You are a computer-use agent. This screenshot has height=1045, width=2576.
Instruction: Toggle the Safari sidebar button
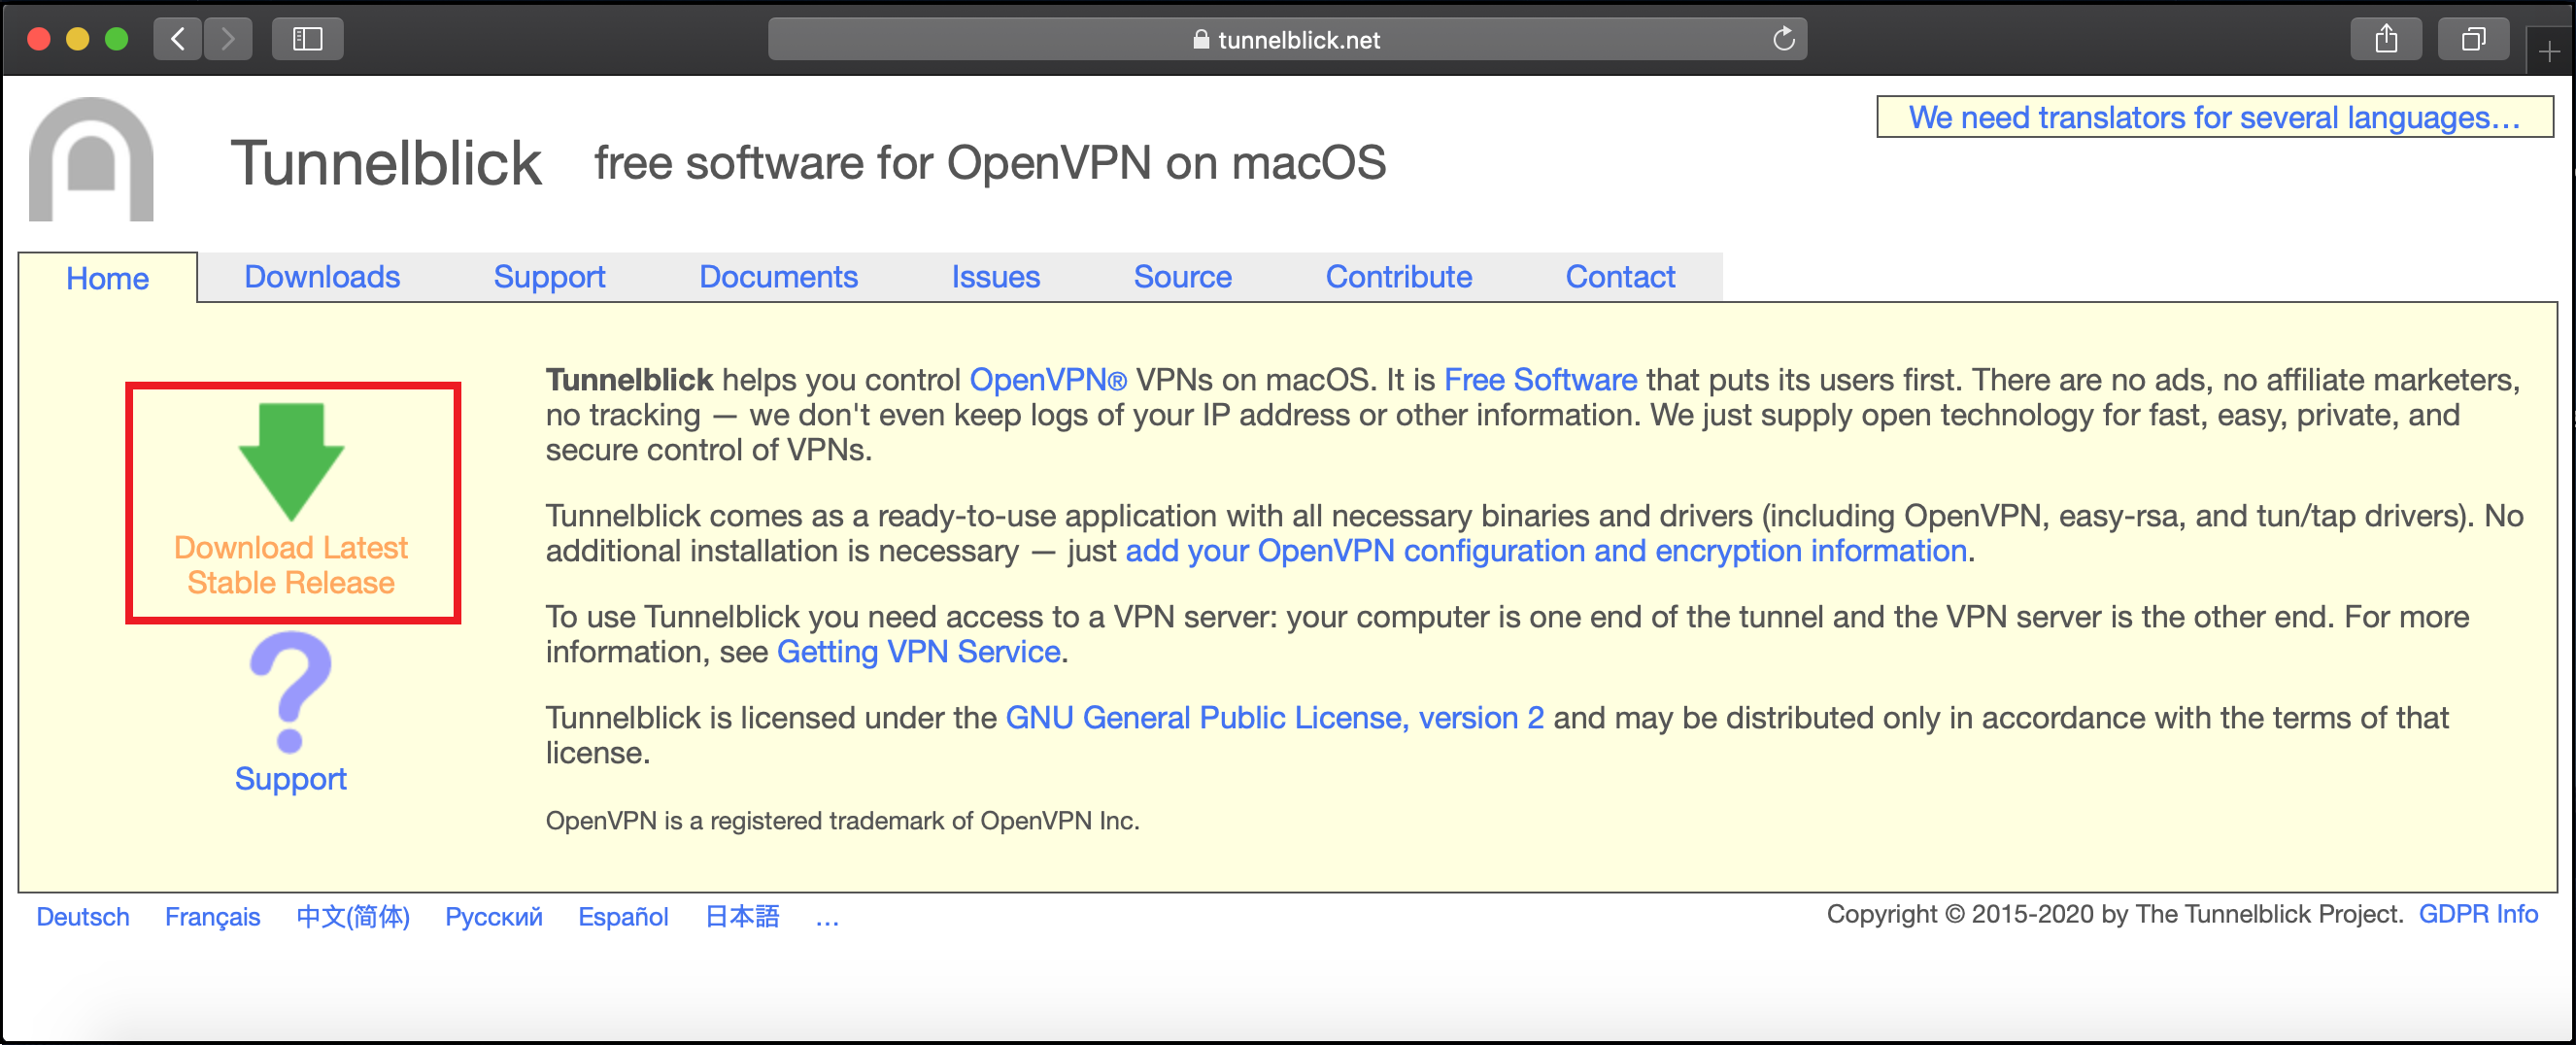(x=307, y=39)
